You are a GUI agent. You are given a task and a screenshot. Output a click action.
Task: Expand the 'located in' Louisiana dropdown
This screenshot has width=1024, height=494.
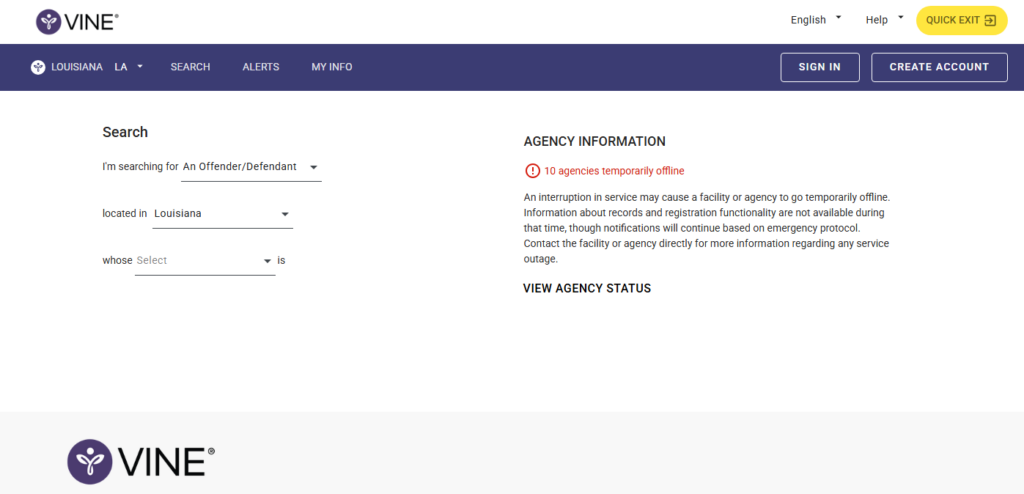(x=222, y=214)
